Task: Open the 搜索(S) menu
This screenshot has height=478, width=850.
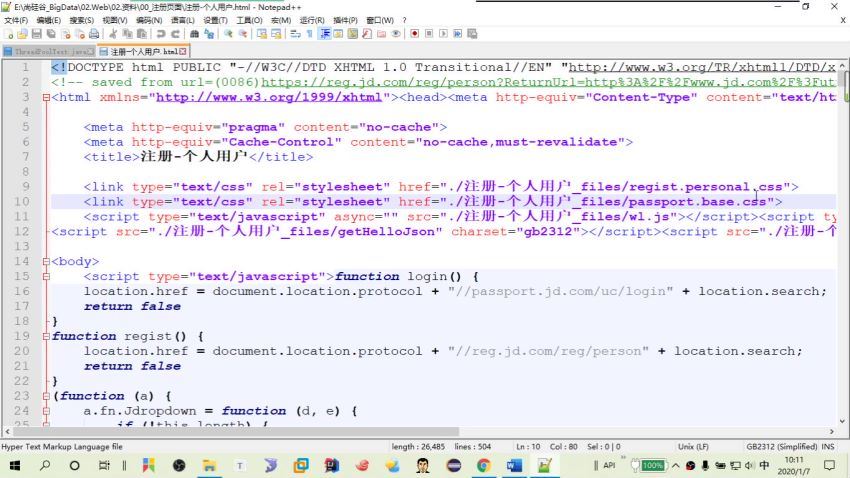Action: tap(81, 20)
